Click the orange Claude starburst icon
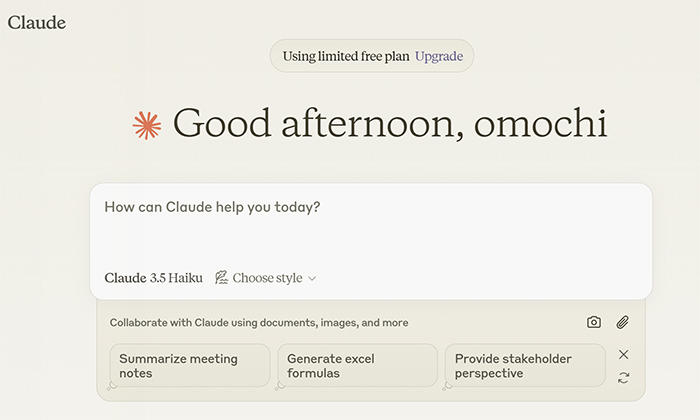 [x=147, y=125]
